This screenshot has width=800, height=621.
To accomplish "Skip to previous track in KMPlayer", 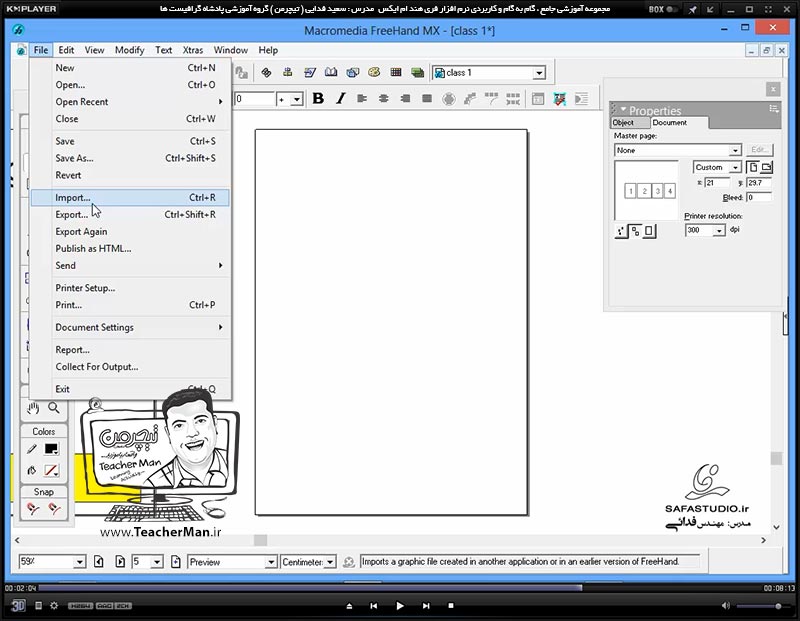I will tap(373, 606).
